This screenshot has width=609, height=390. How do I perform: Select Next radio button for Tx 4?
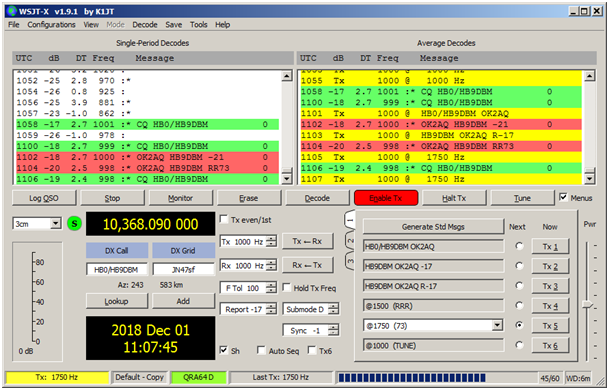click(519, 305)
